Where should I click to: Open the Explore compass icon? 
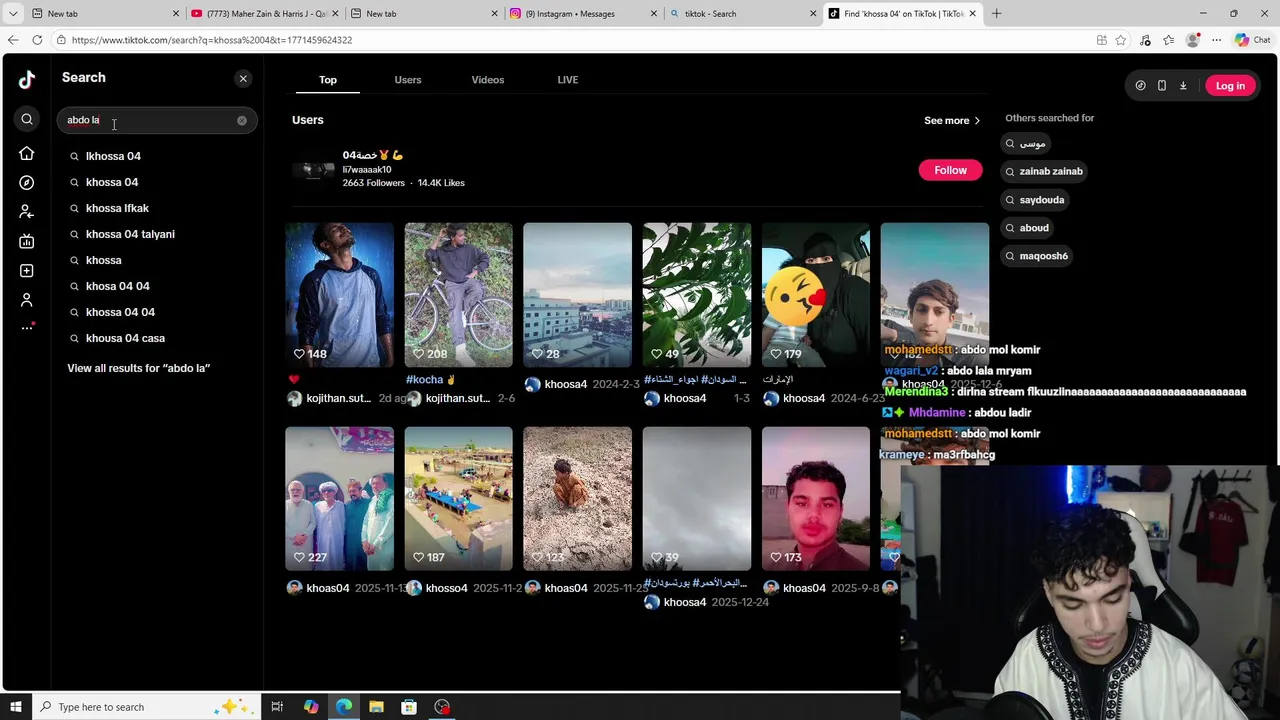tap(27, 183)
